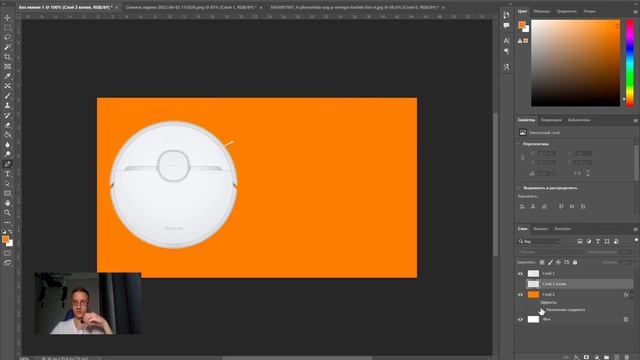Select the Rectangular Marquee tool
640x360 pixels.
(x=7, y=27)
